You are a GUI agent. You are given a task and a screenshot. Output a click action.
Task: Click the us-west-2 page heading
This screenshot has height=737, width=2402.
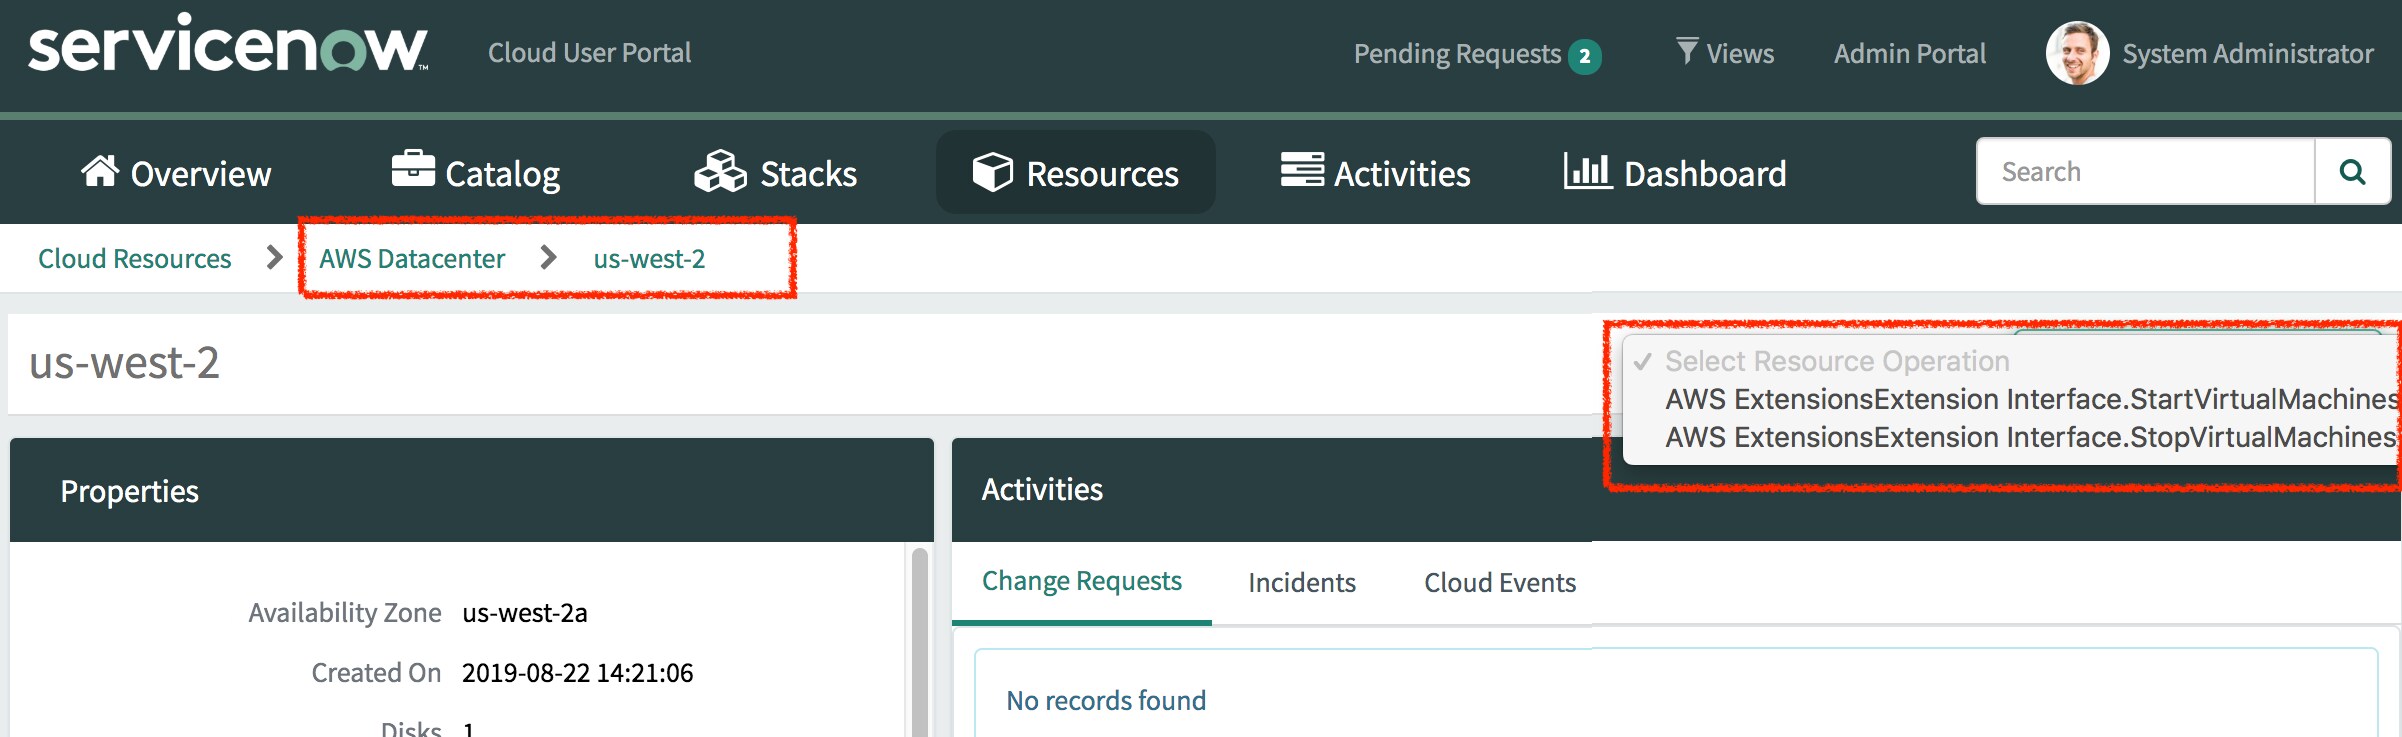[x=124, y=362]
